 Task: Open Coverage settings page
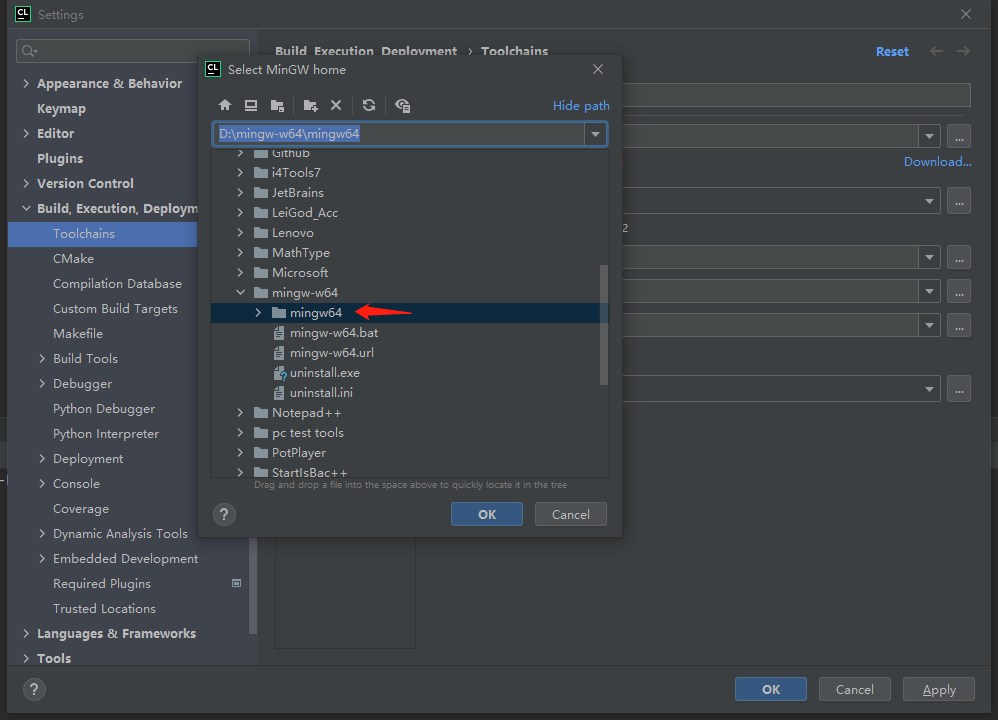[81, 509]
